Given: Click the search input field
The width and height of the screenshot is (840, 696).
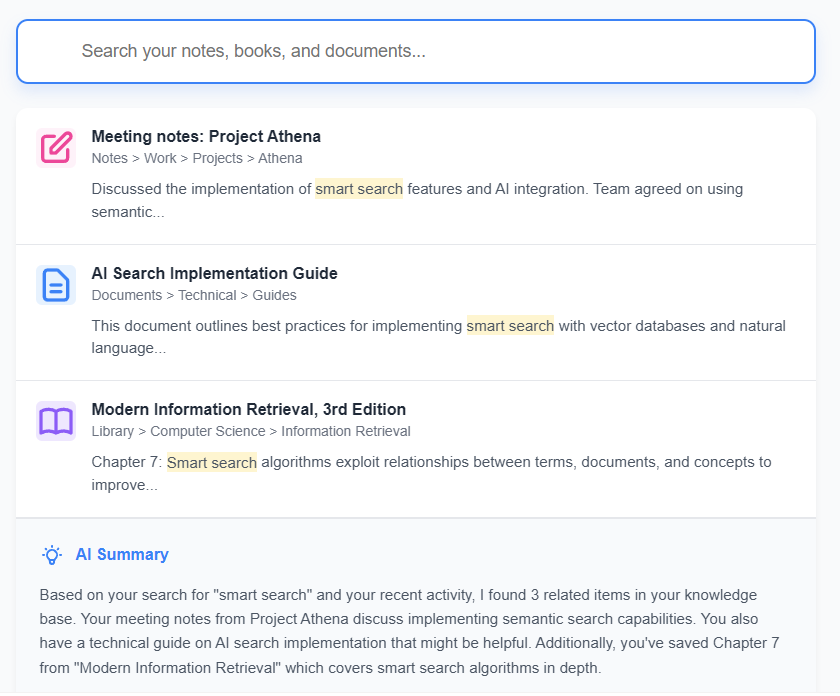Looking at the screenshot, I should pos(416,51).
